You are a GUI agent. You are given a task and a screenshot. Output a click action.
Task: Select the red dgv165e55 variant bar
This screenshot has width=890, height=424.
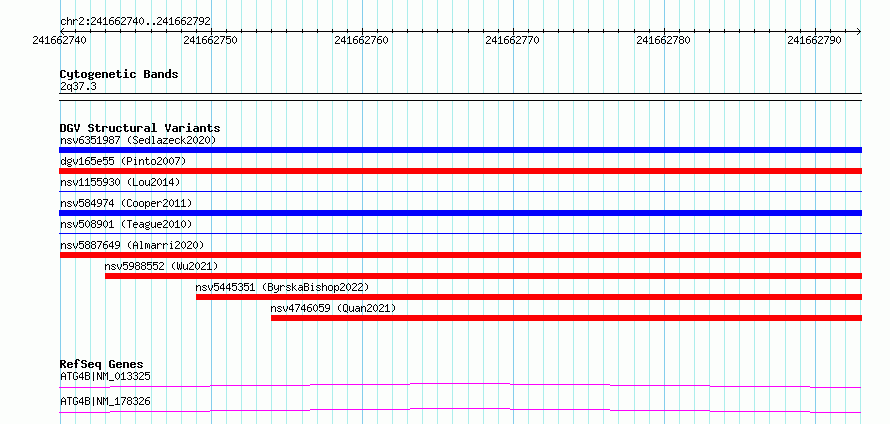pyautogui.click(x=460, y=171)
